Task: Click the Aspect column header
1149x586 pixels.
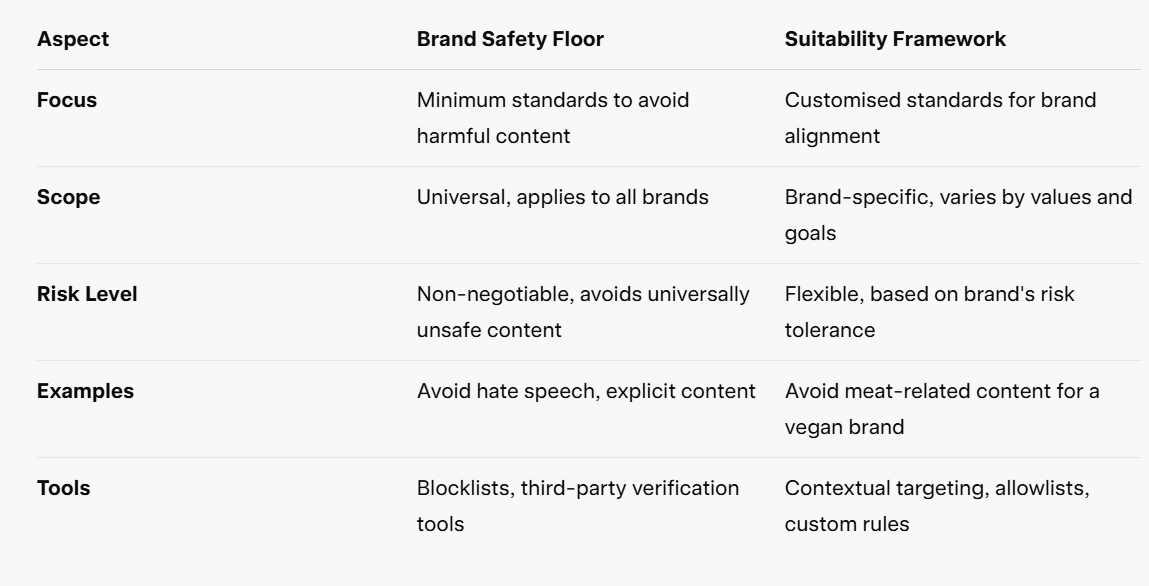Action: (73, 40)
